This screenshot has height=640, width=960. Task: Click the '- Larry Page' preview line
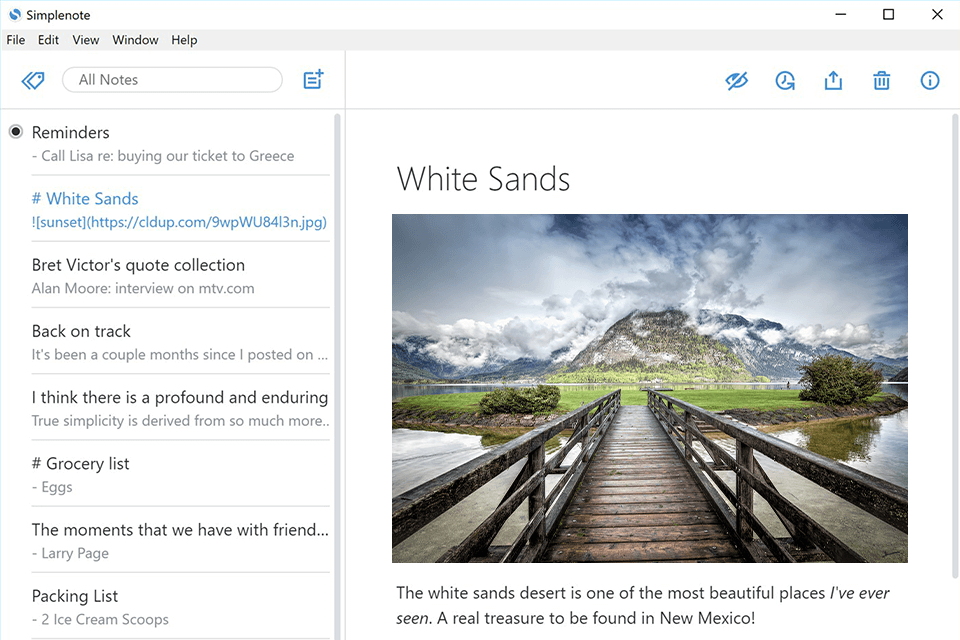70,553
